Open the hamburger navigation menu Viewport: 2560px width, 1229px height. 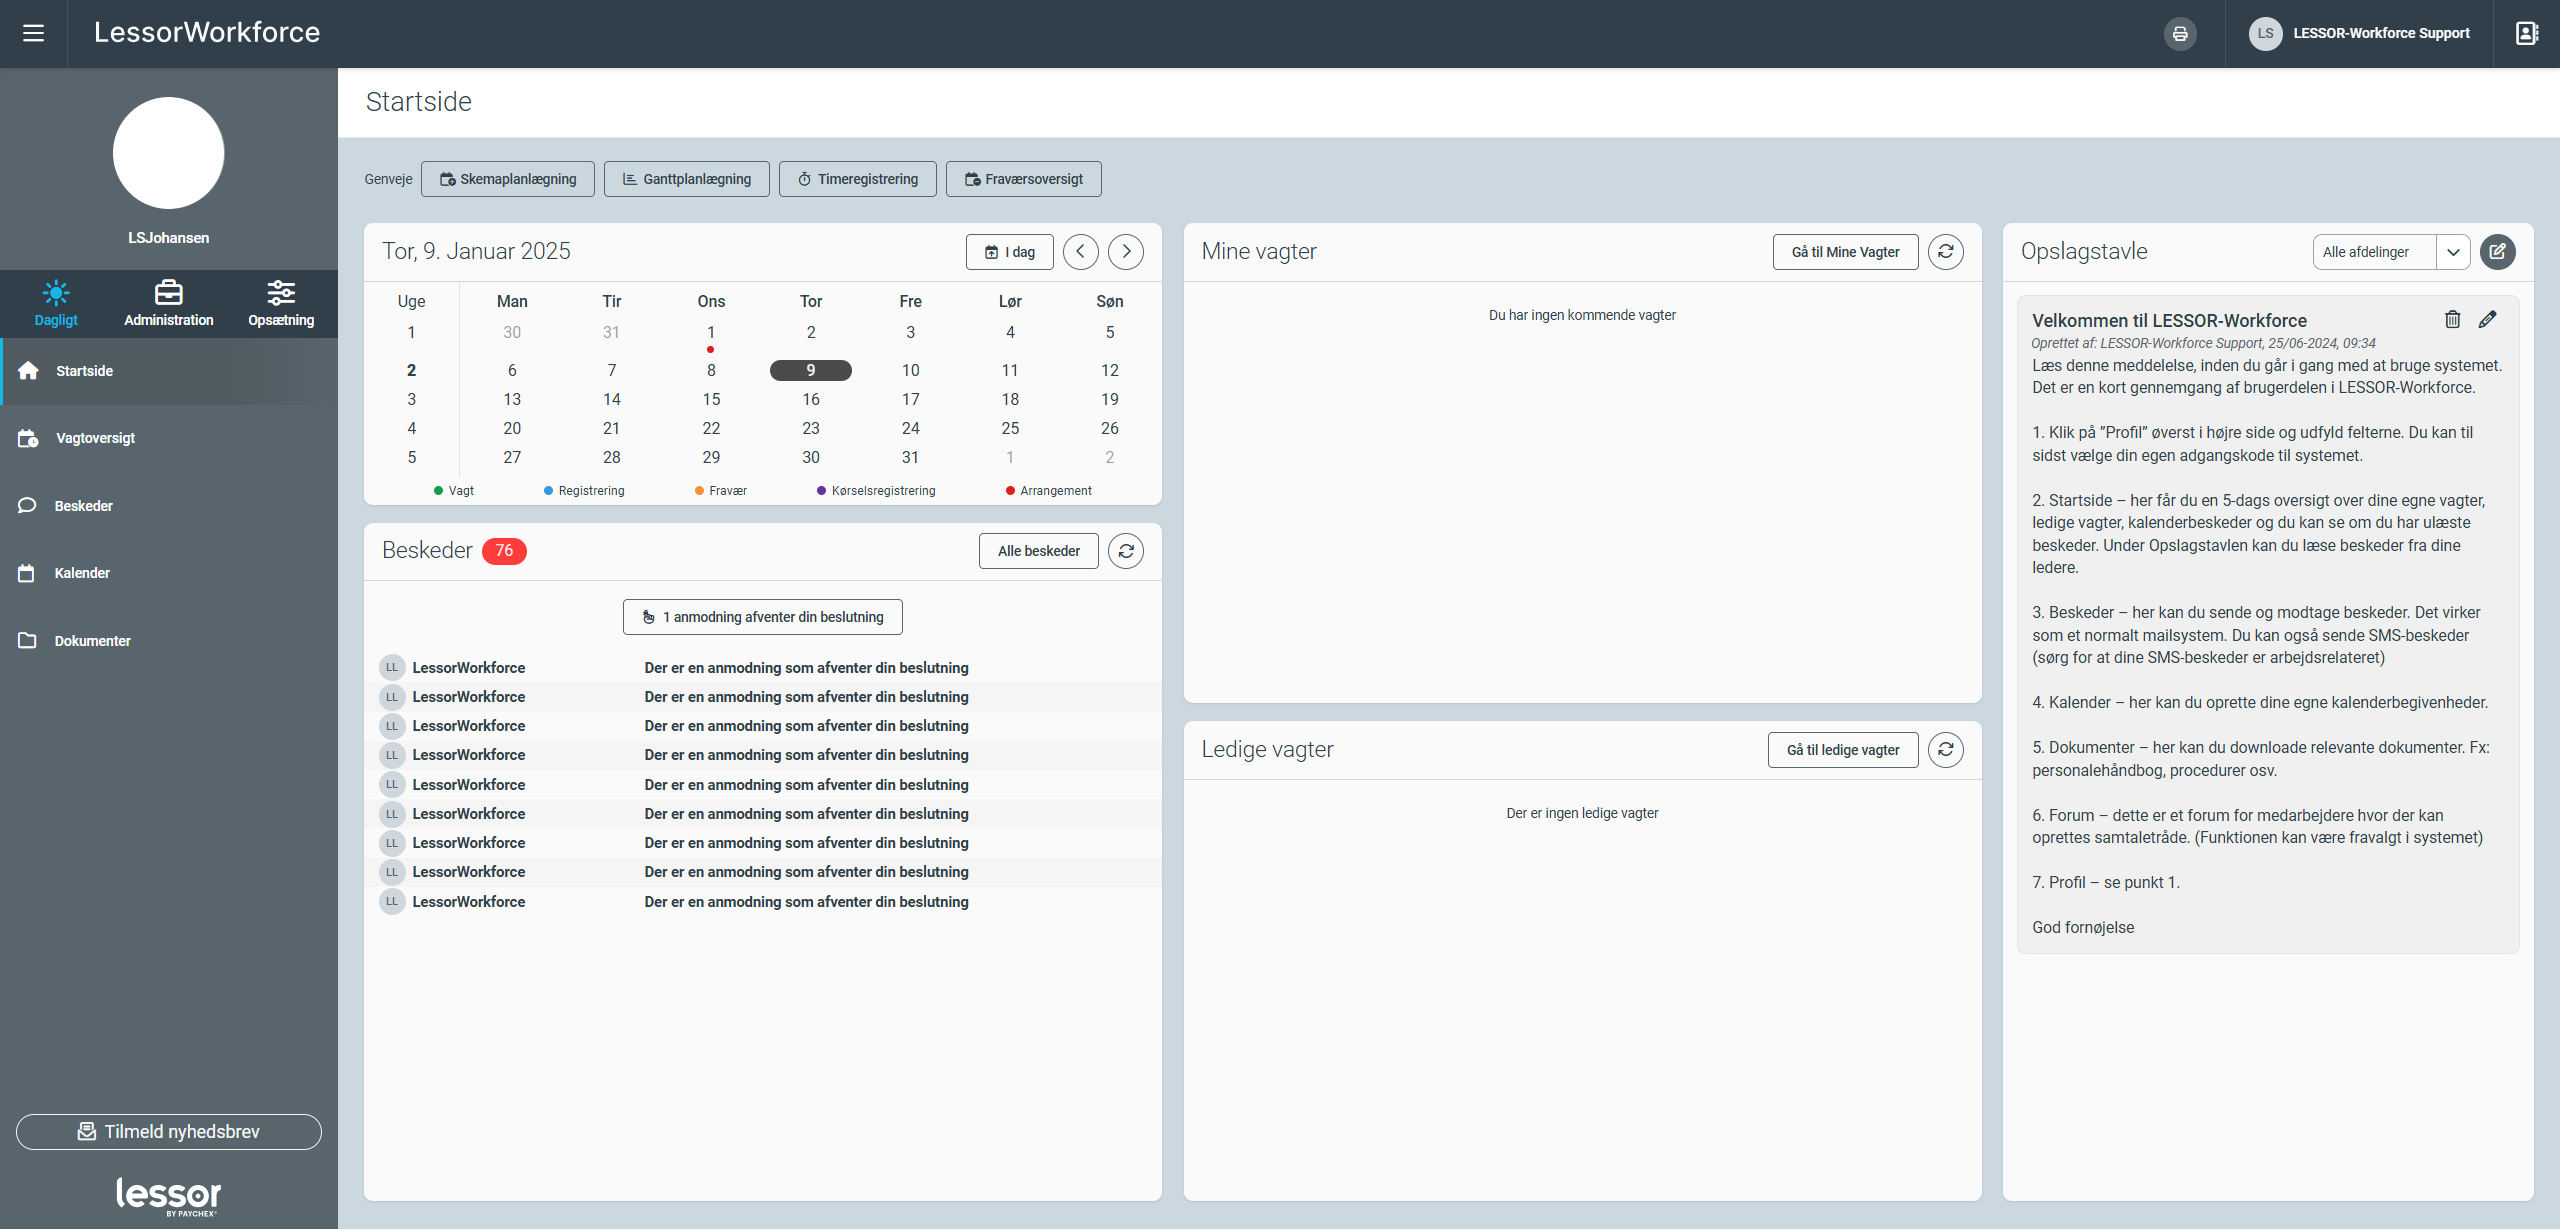(33, 33)
